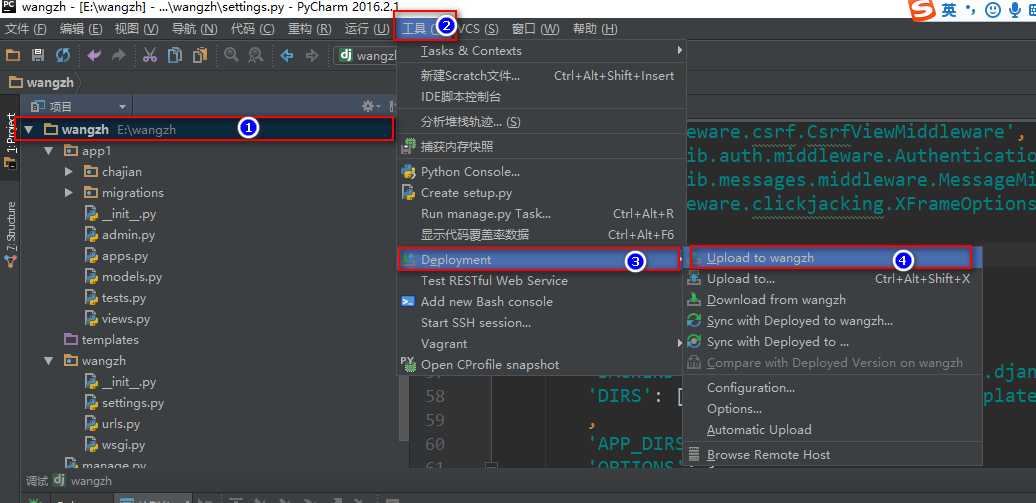This screenshot has height=503, width=1036.
Task: Click the Sogou S input method logo
Action: 922,10
